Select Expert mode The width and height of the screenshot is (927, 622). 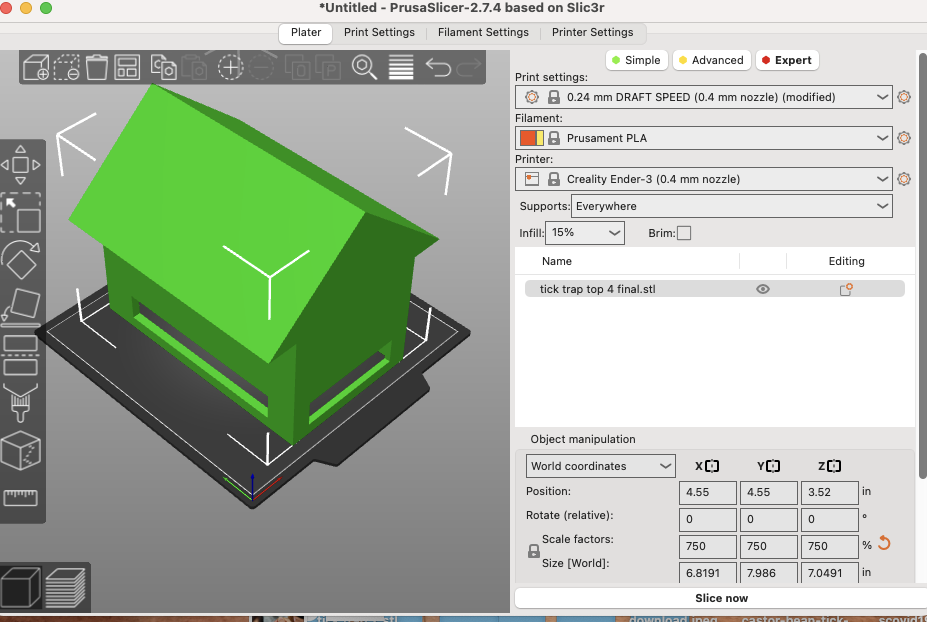click(787, 60)
